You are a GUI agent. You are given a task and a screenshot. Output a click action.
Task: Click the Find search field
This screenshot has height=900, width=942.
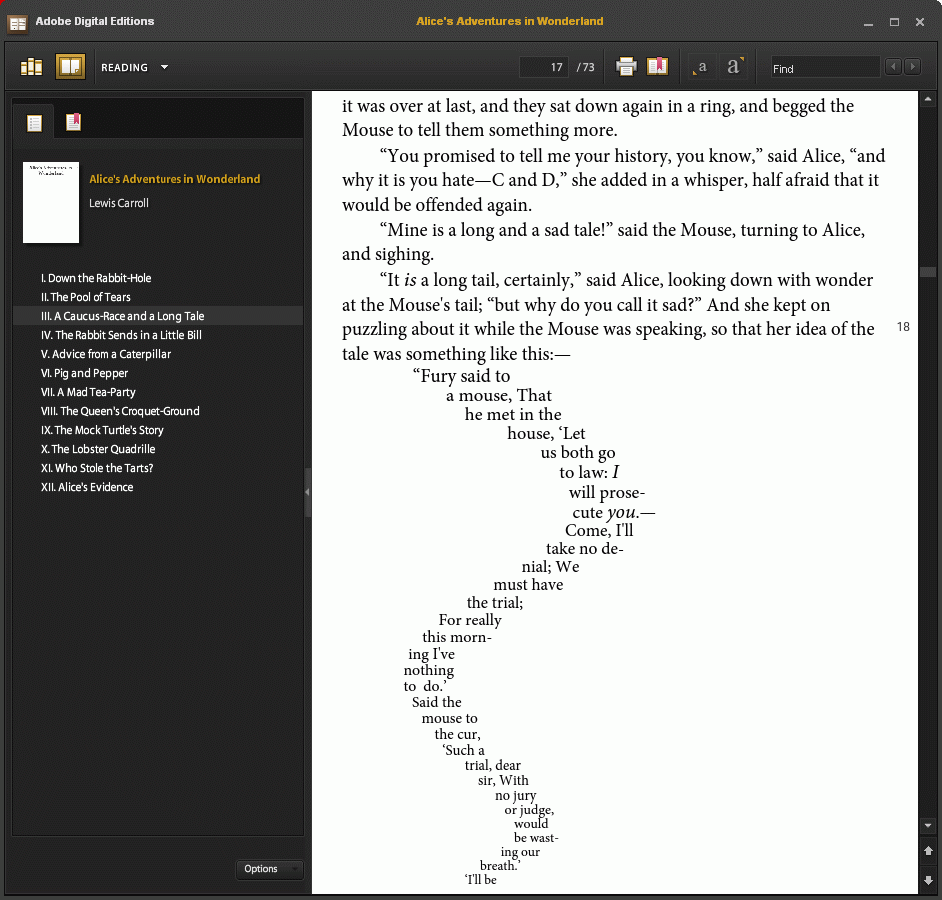[825, 68]
